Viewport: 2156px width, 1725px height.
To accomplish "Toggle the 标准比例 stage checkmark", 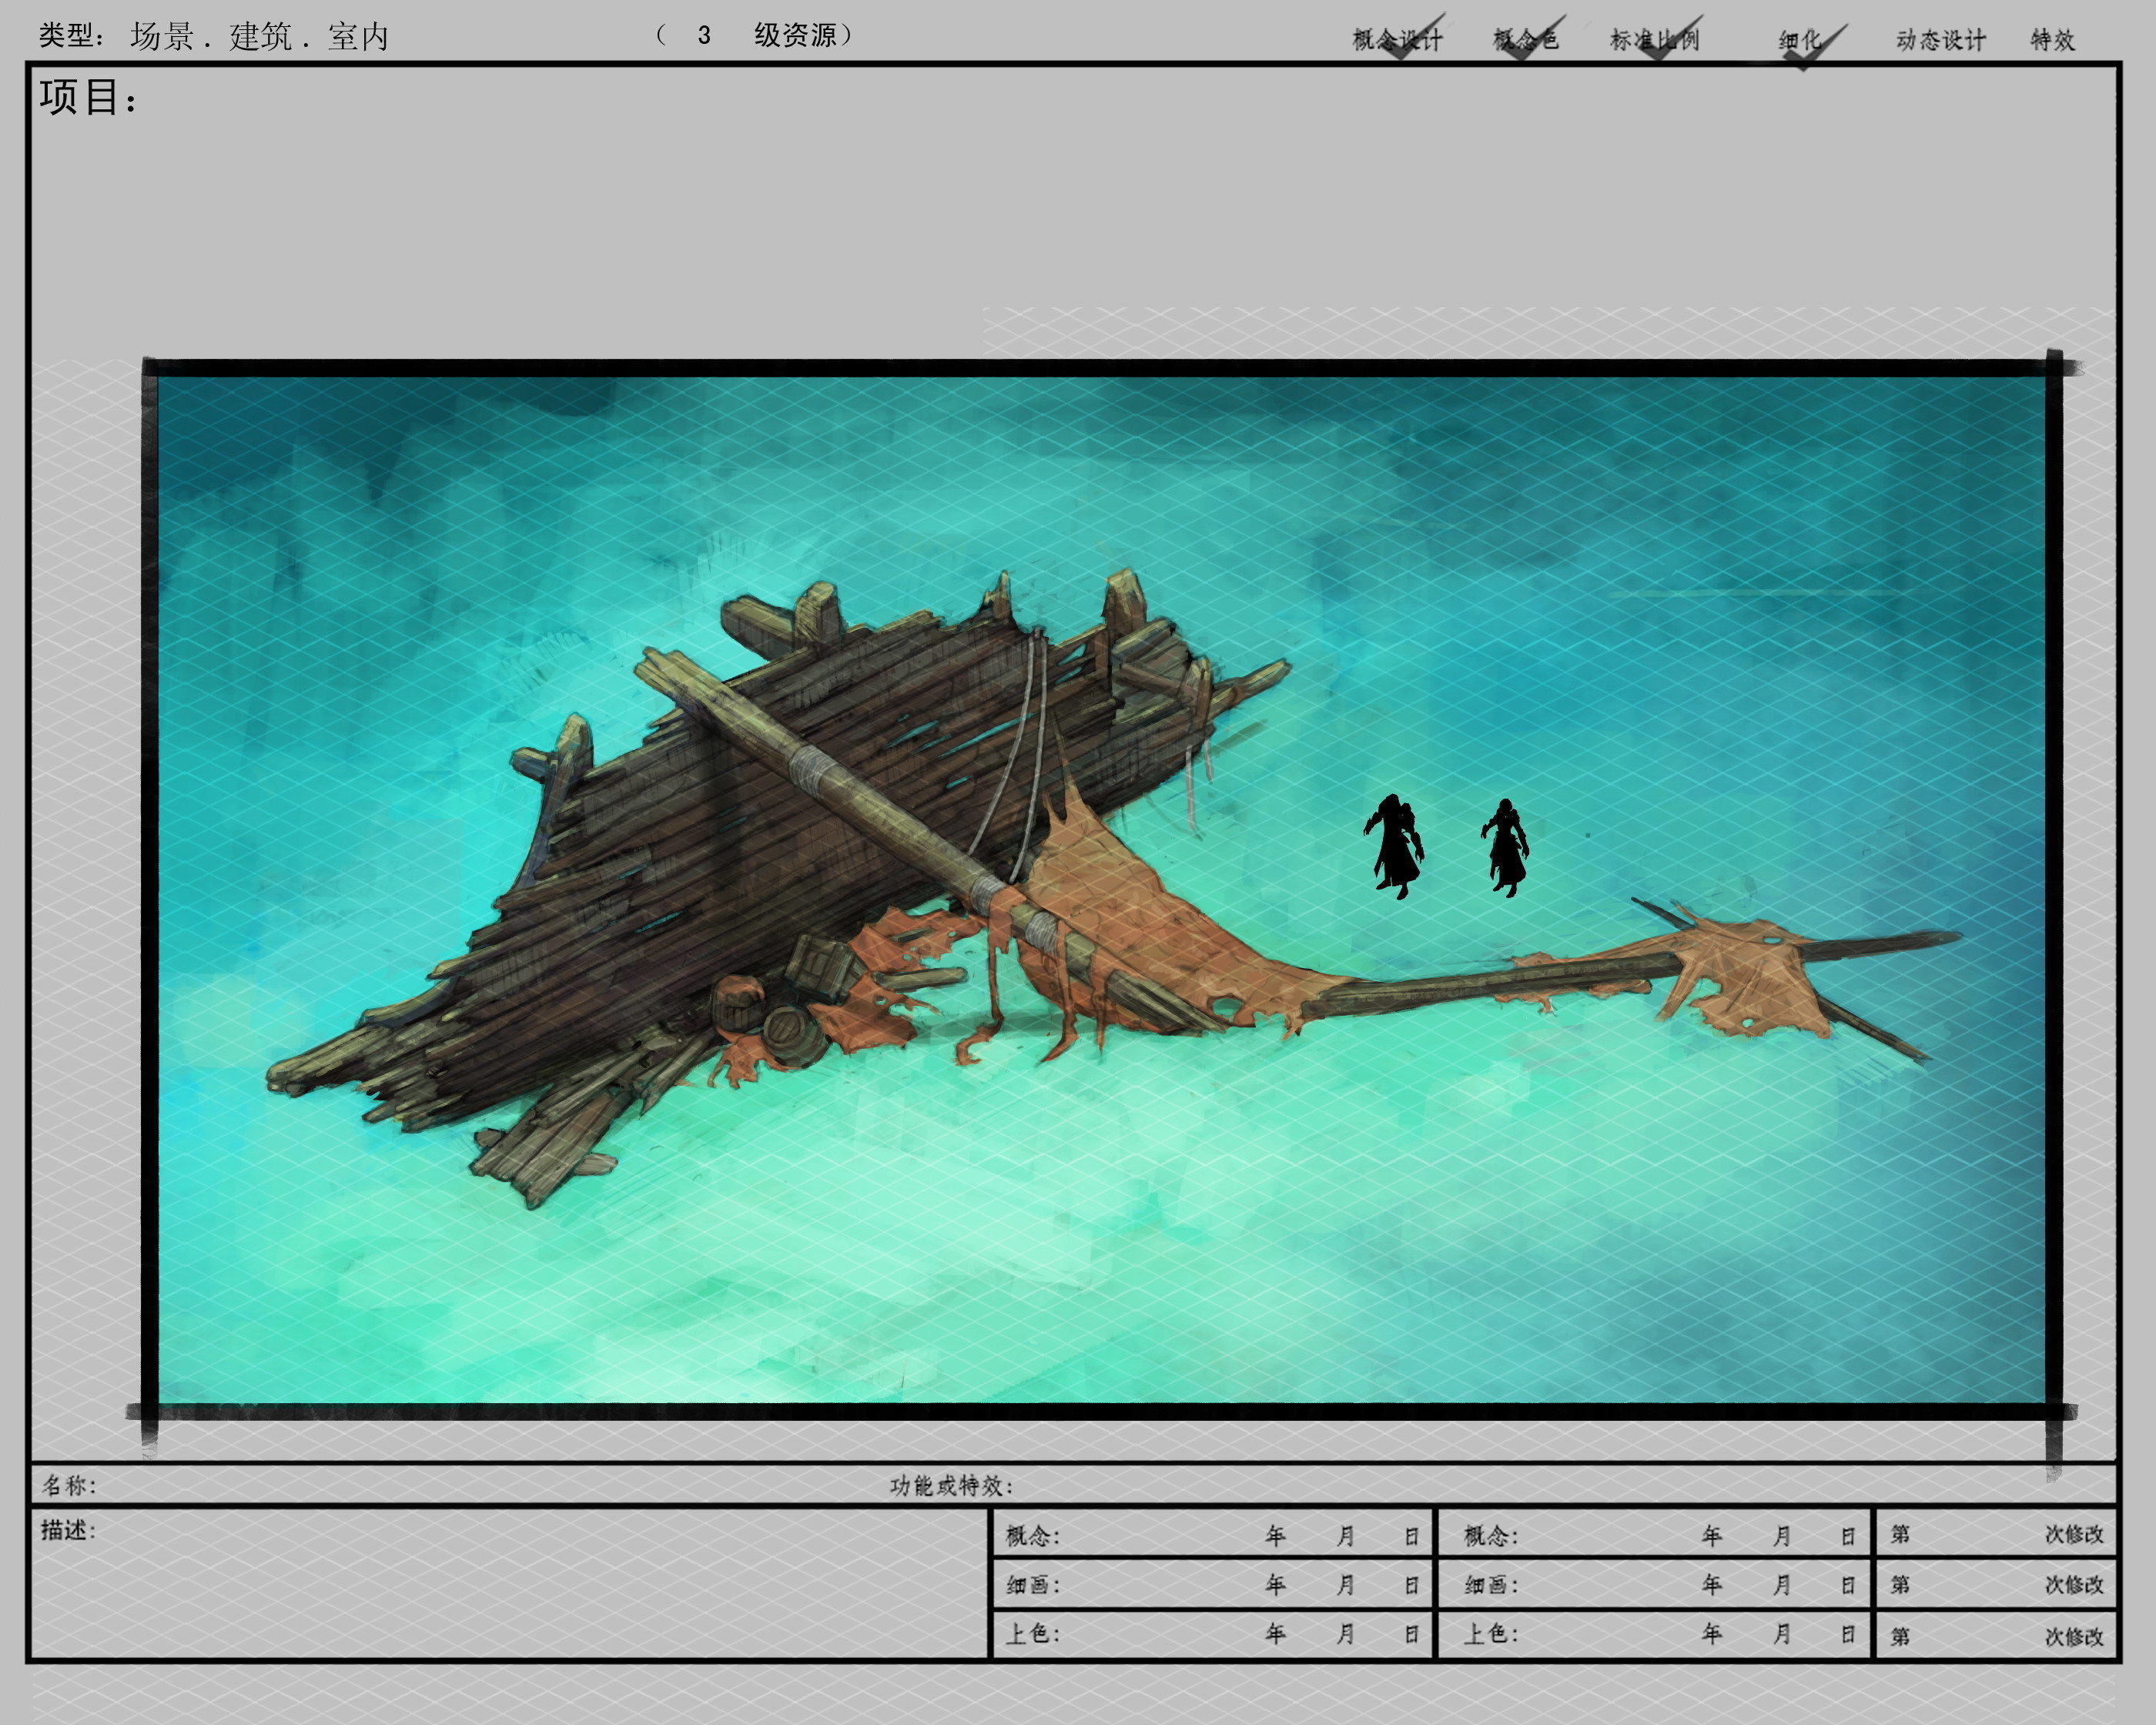I will 1655,39.
